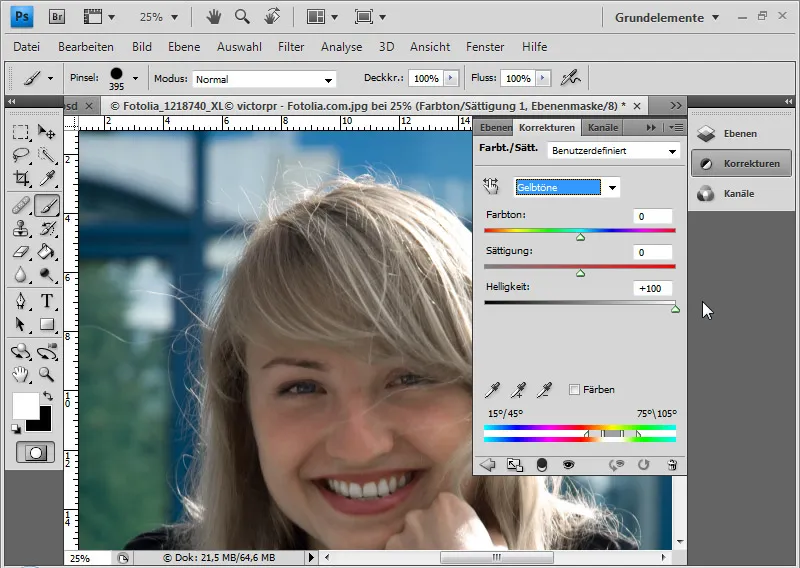Toggle airbrush mode in options bar
Screen dimensions: 800x568
[x=570, y=78]
